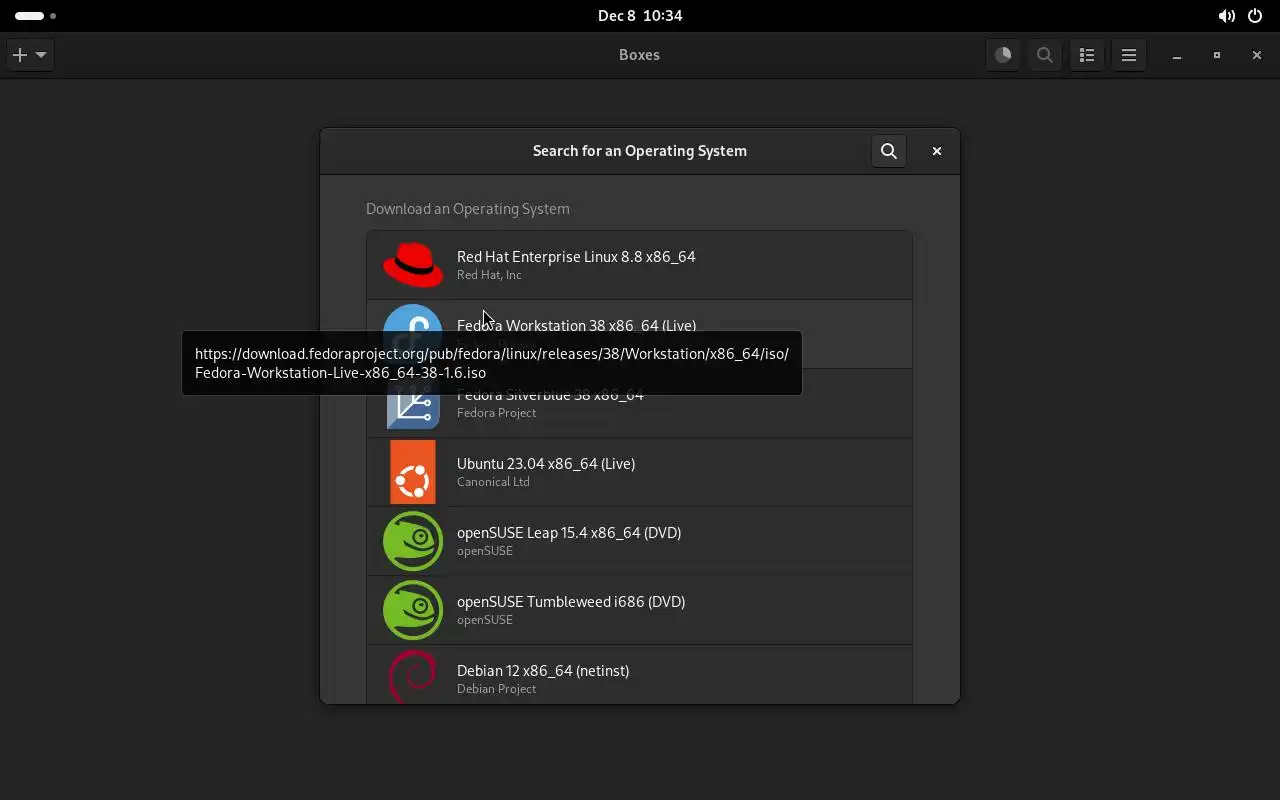Click the search icon in the dialog header

(x=889, y=151)
